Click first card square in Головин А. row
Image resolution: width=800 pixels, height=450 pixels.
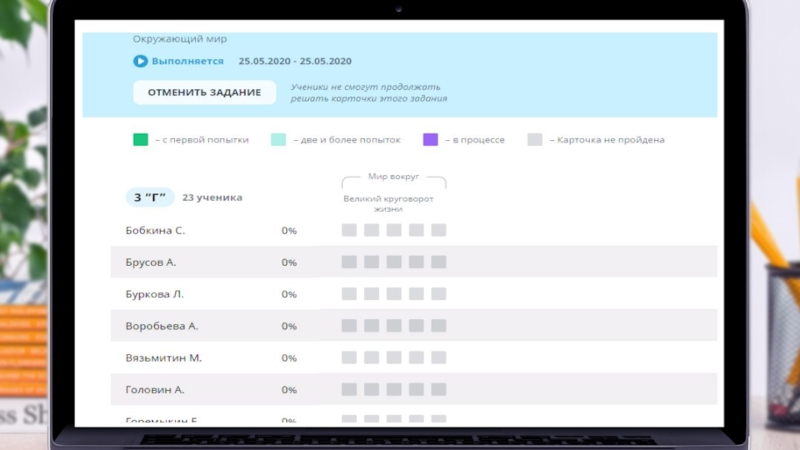[x=349, y=390]
